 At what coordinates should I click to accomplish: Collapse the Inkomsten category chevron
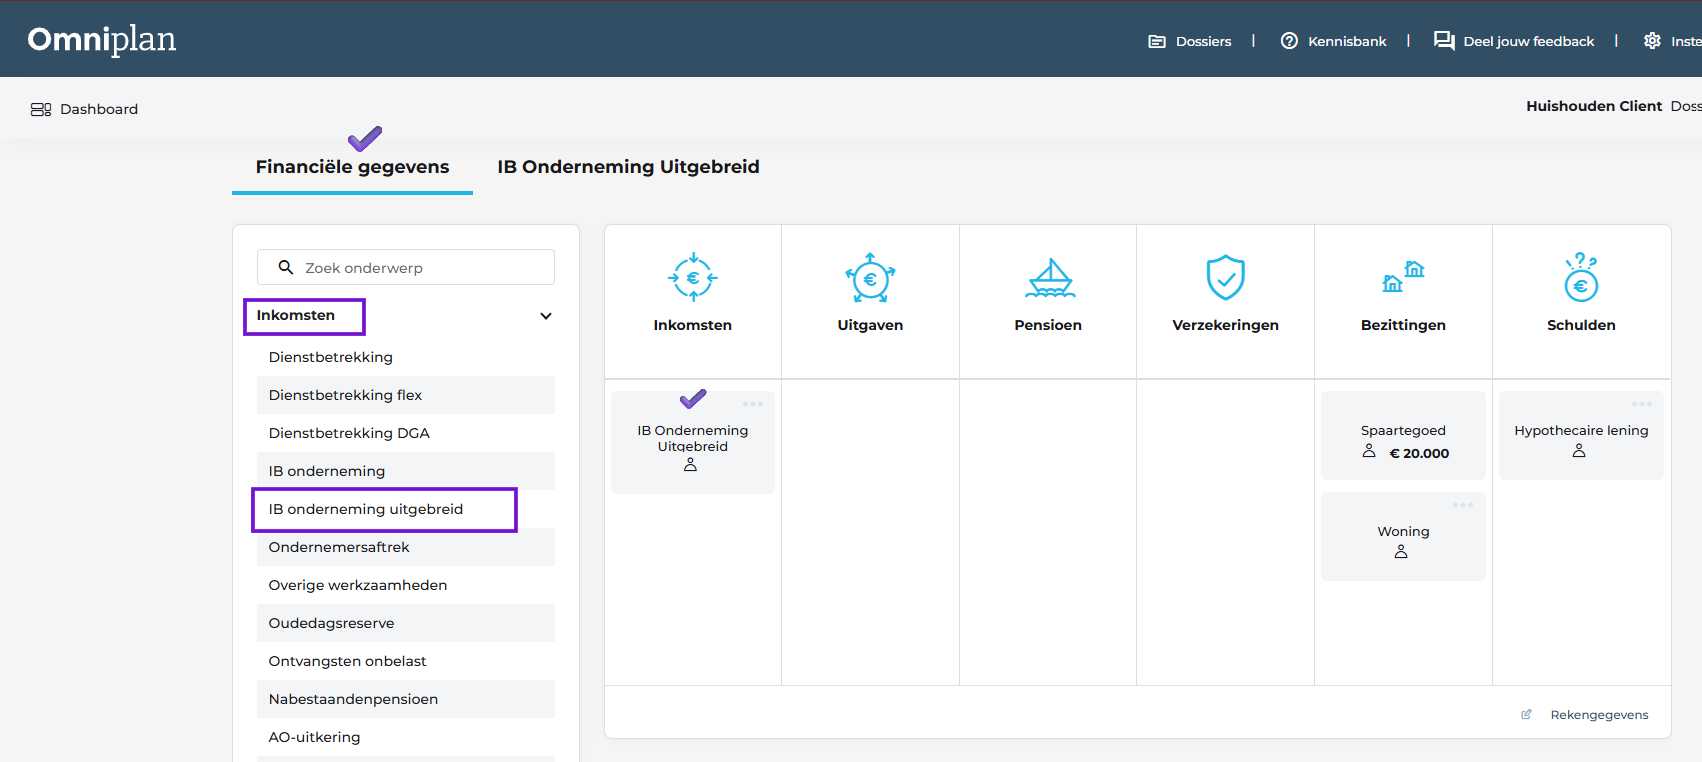coord(546,316)
